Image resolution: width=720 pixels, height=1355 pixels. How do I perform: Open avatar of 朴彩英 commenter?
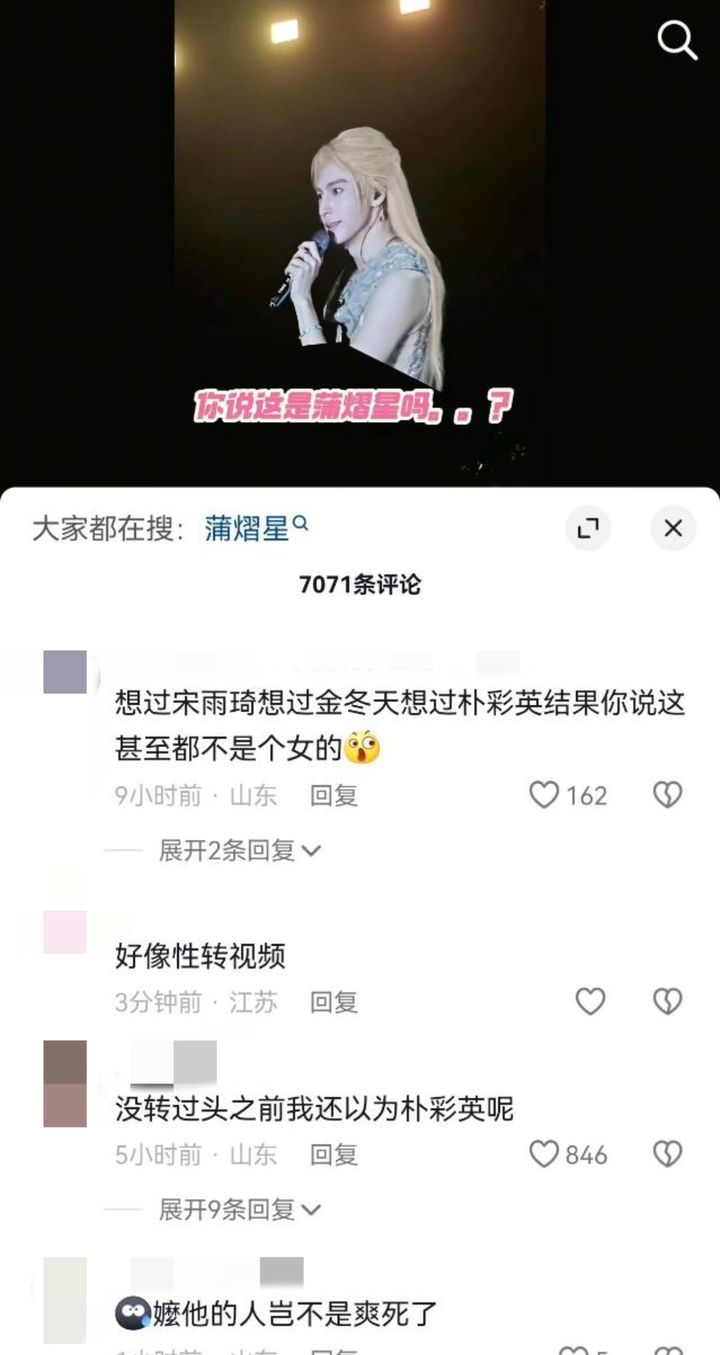click(x=65, y=1084)
